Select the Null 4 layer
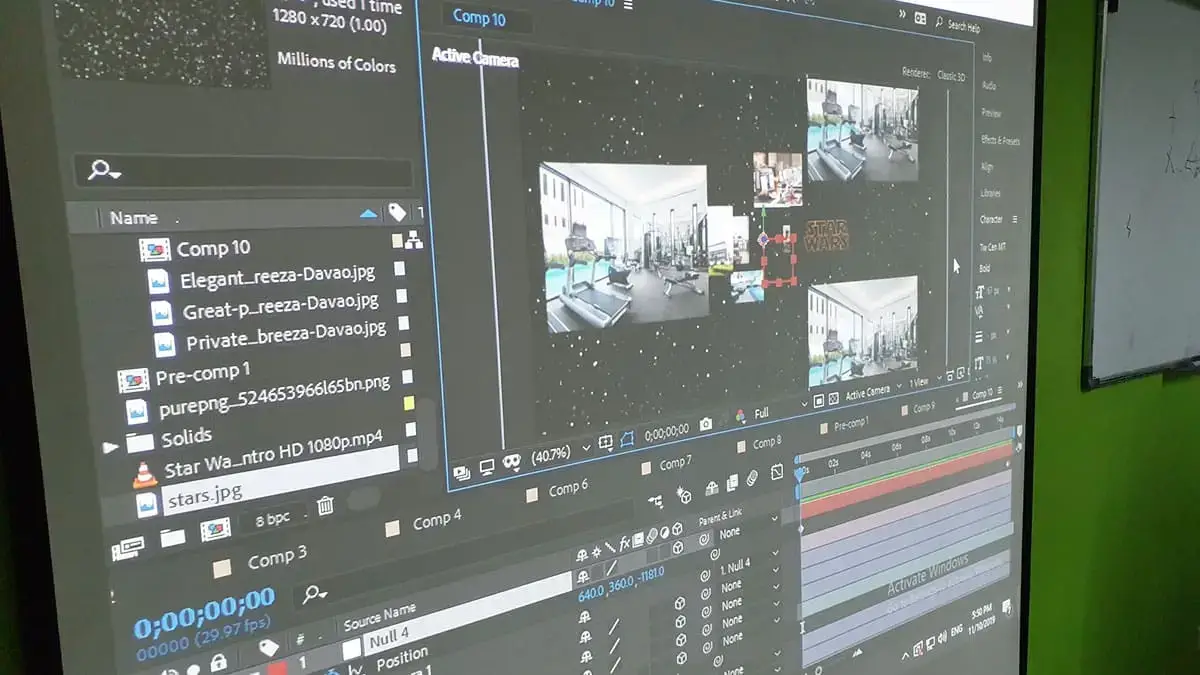This screenshot has height=675, width=1200. (x=389, y=638)
